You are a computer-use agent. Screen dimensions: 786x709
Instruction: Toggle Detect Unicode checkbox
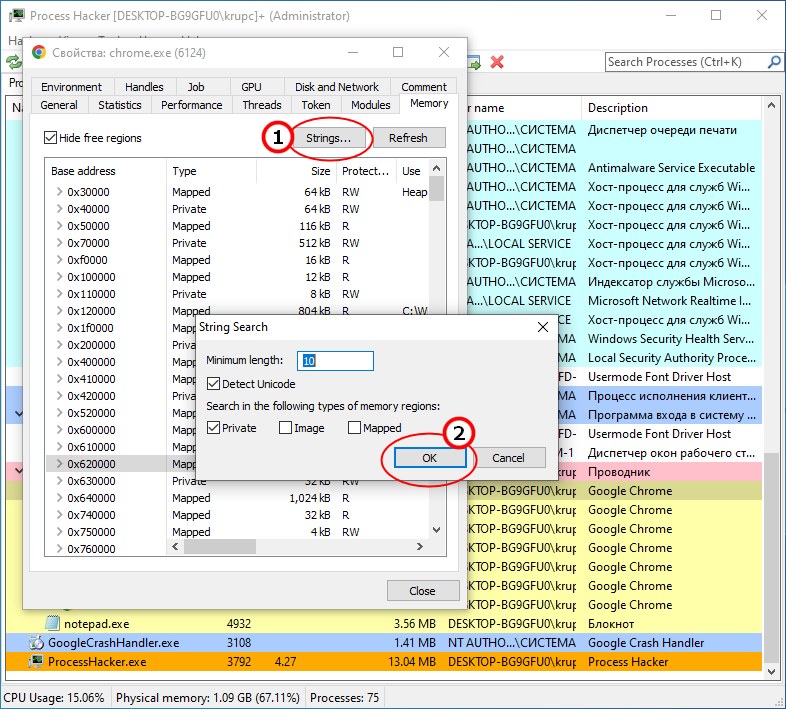pos(213,384)
